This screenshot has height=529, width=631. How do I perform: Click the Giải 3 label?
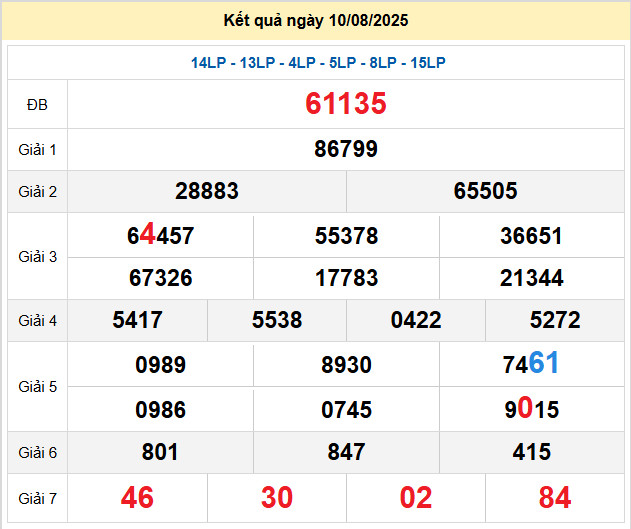(x=37, y=257)
